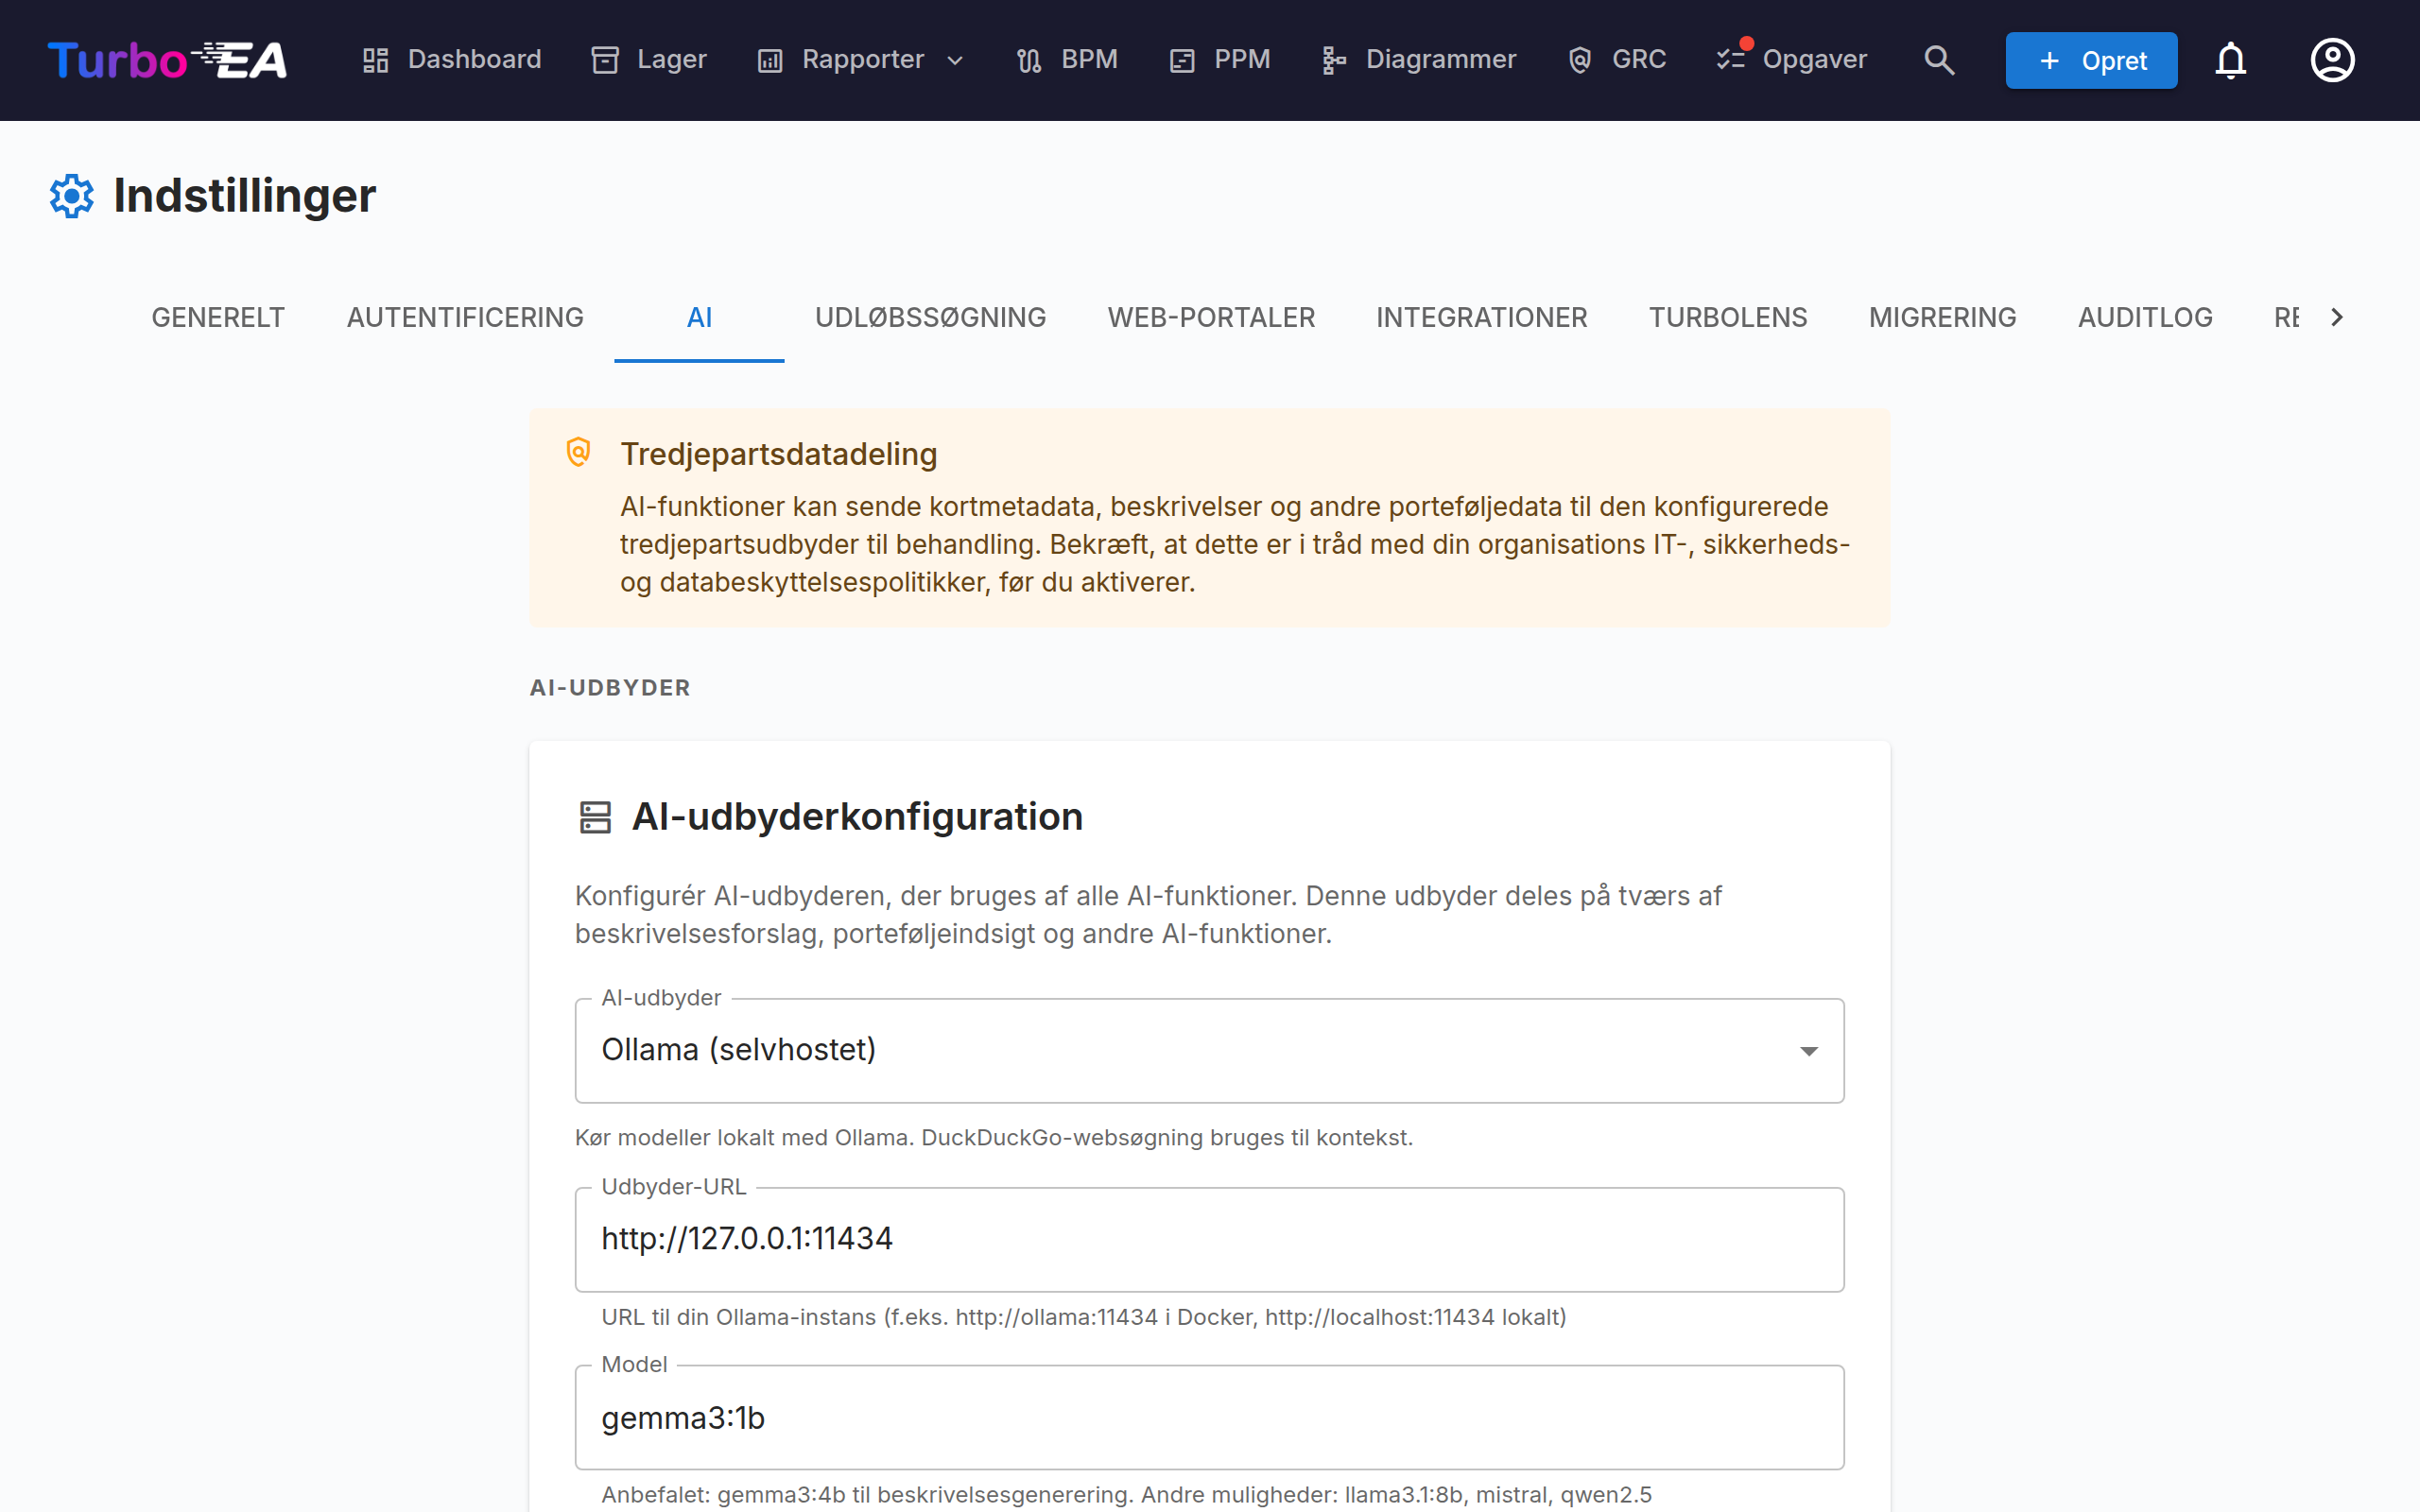Click the Indstillinger page title
This screenshot has height=1512, width=2420.
tap(245, 196)
